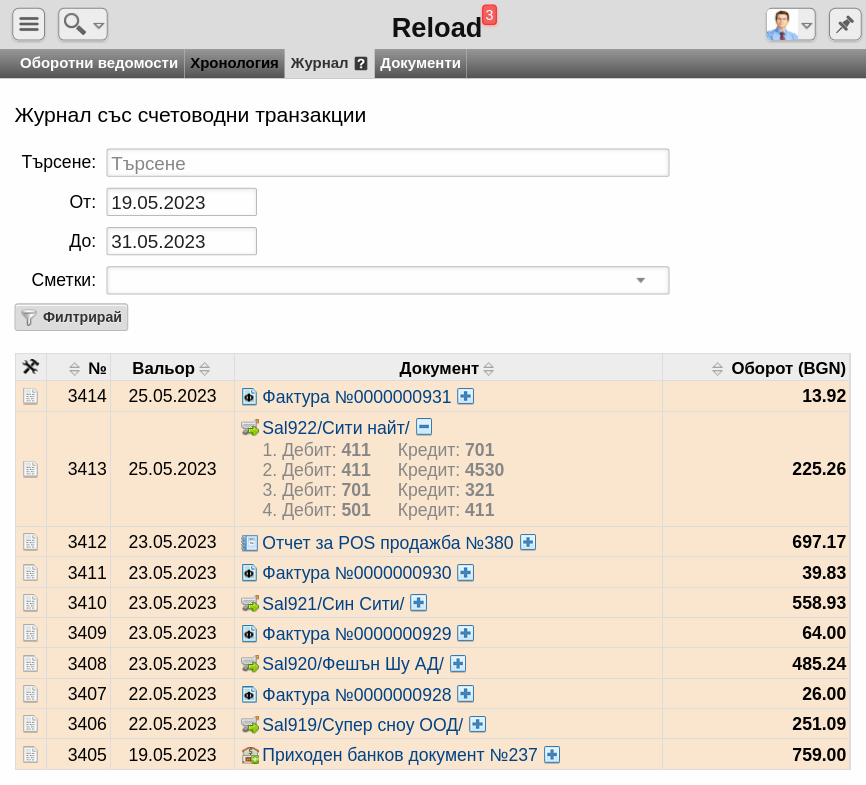Open record icon for row 3411
This screenshot has height=785, width=866.
tap(30, 572)
